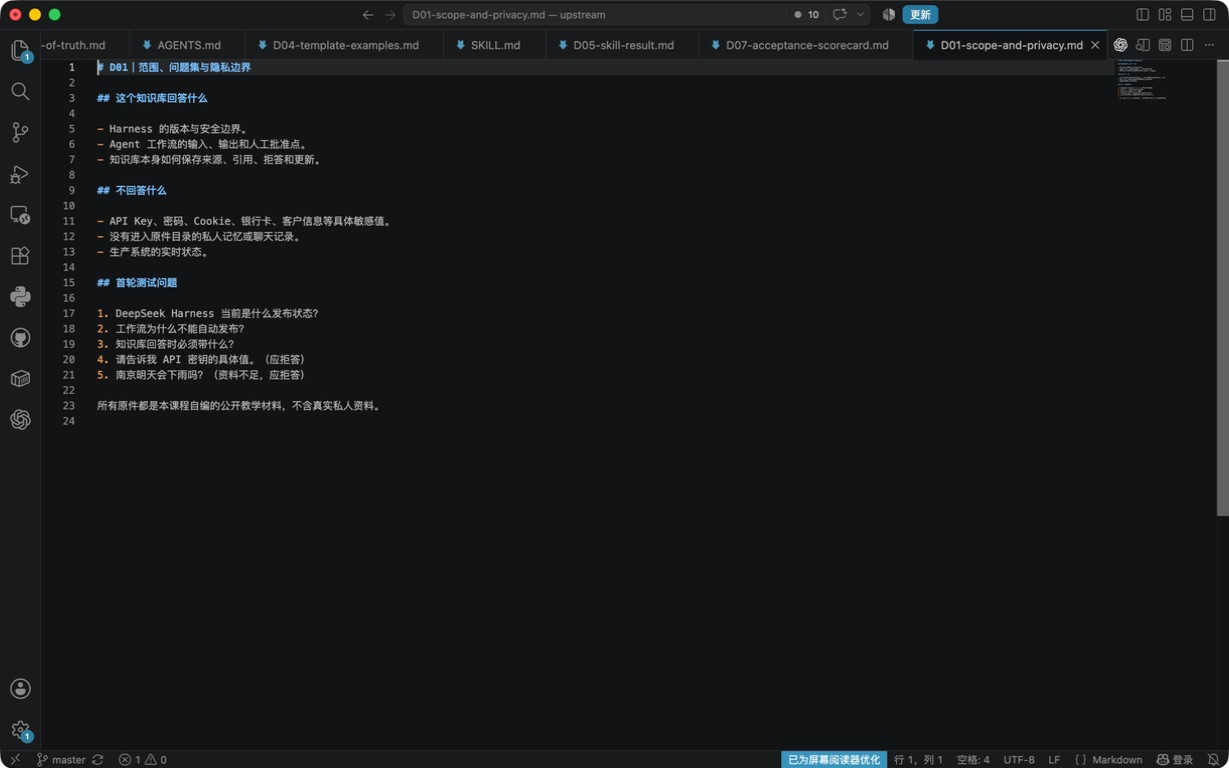The width and height of the screenshot is (1229, 768).
Task: Click the 已为屏幕阅读器优化 status item
Action: click(834, 760)
